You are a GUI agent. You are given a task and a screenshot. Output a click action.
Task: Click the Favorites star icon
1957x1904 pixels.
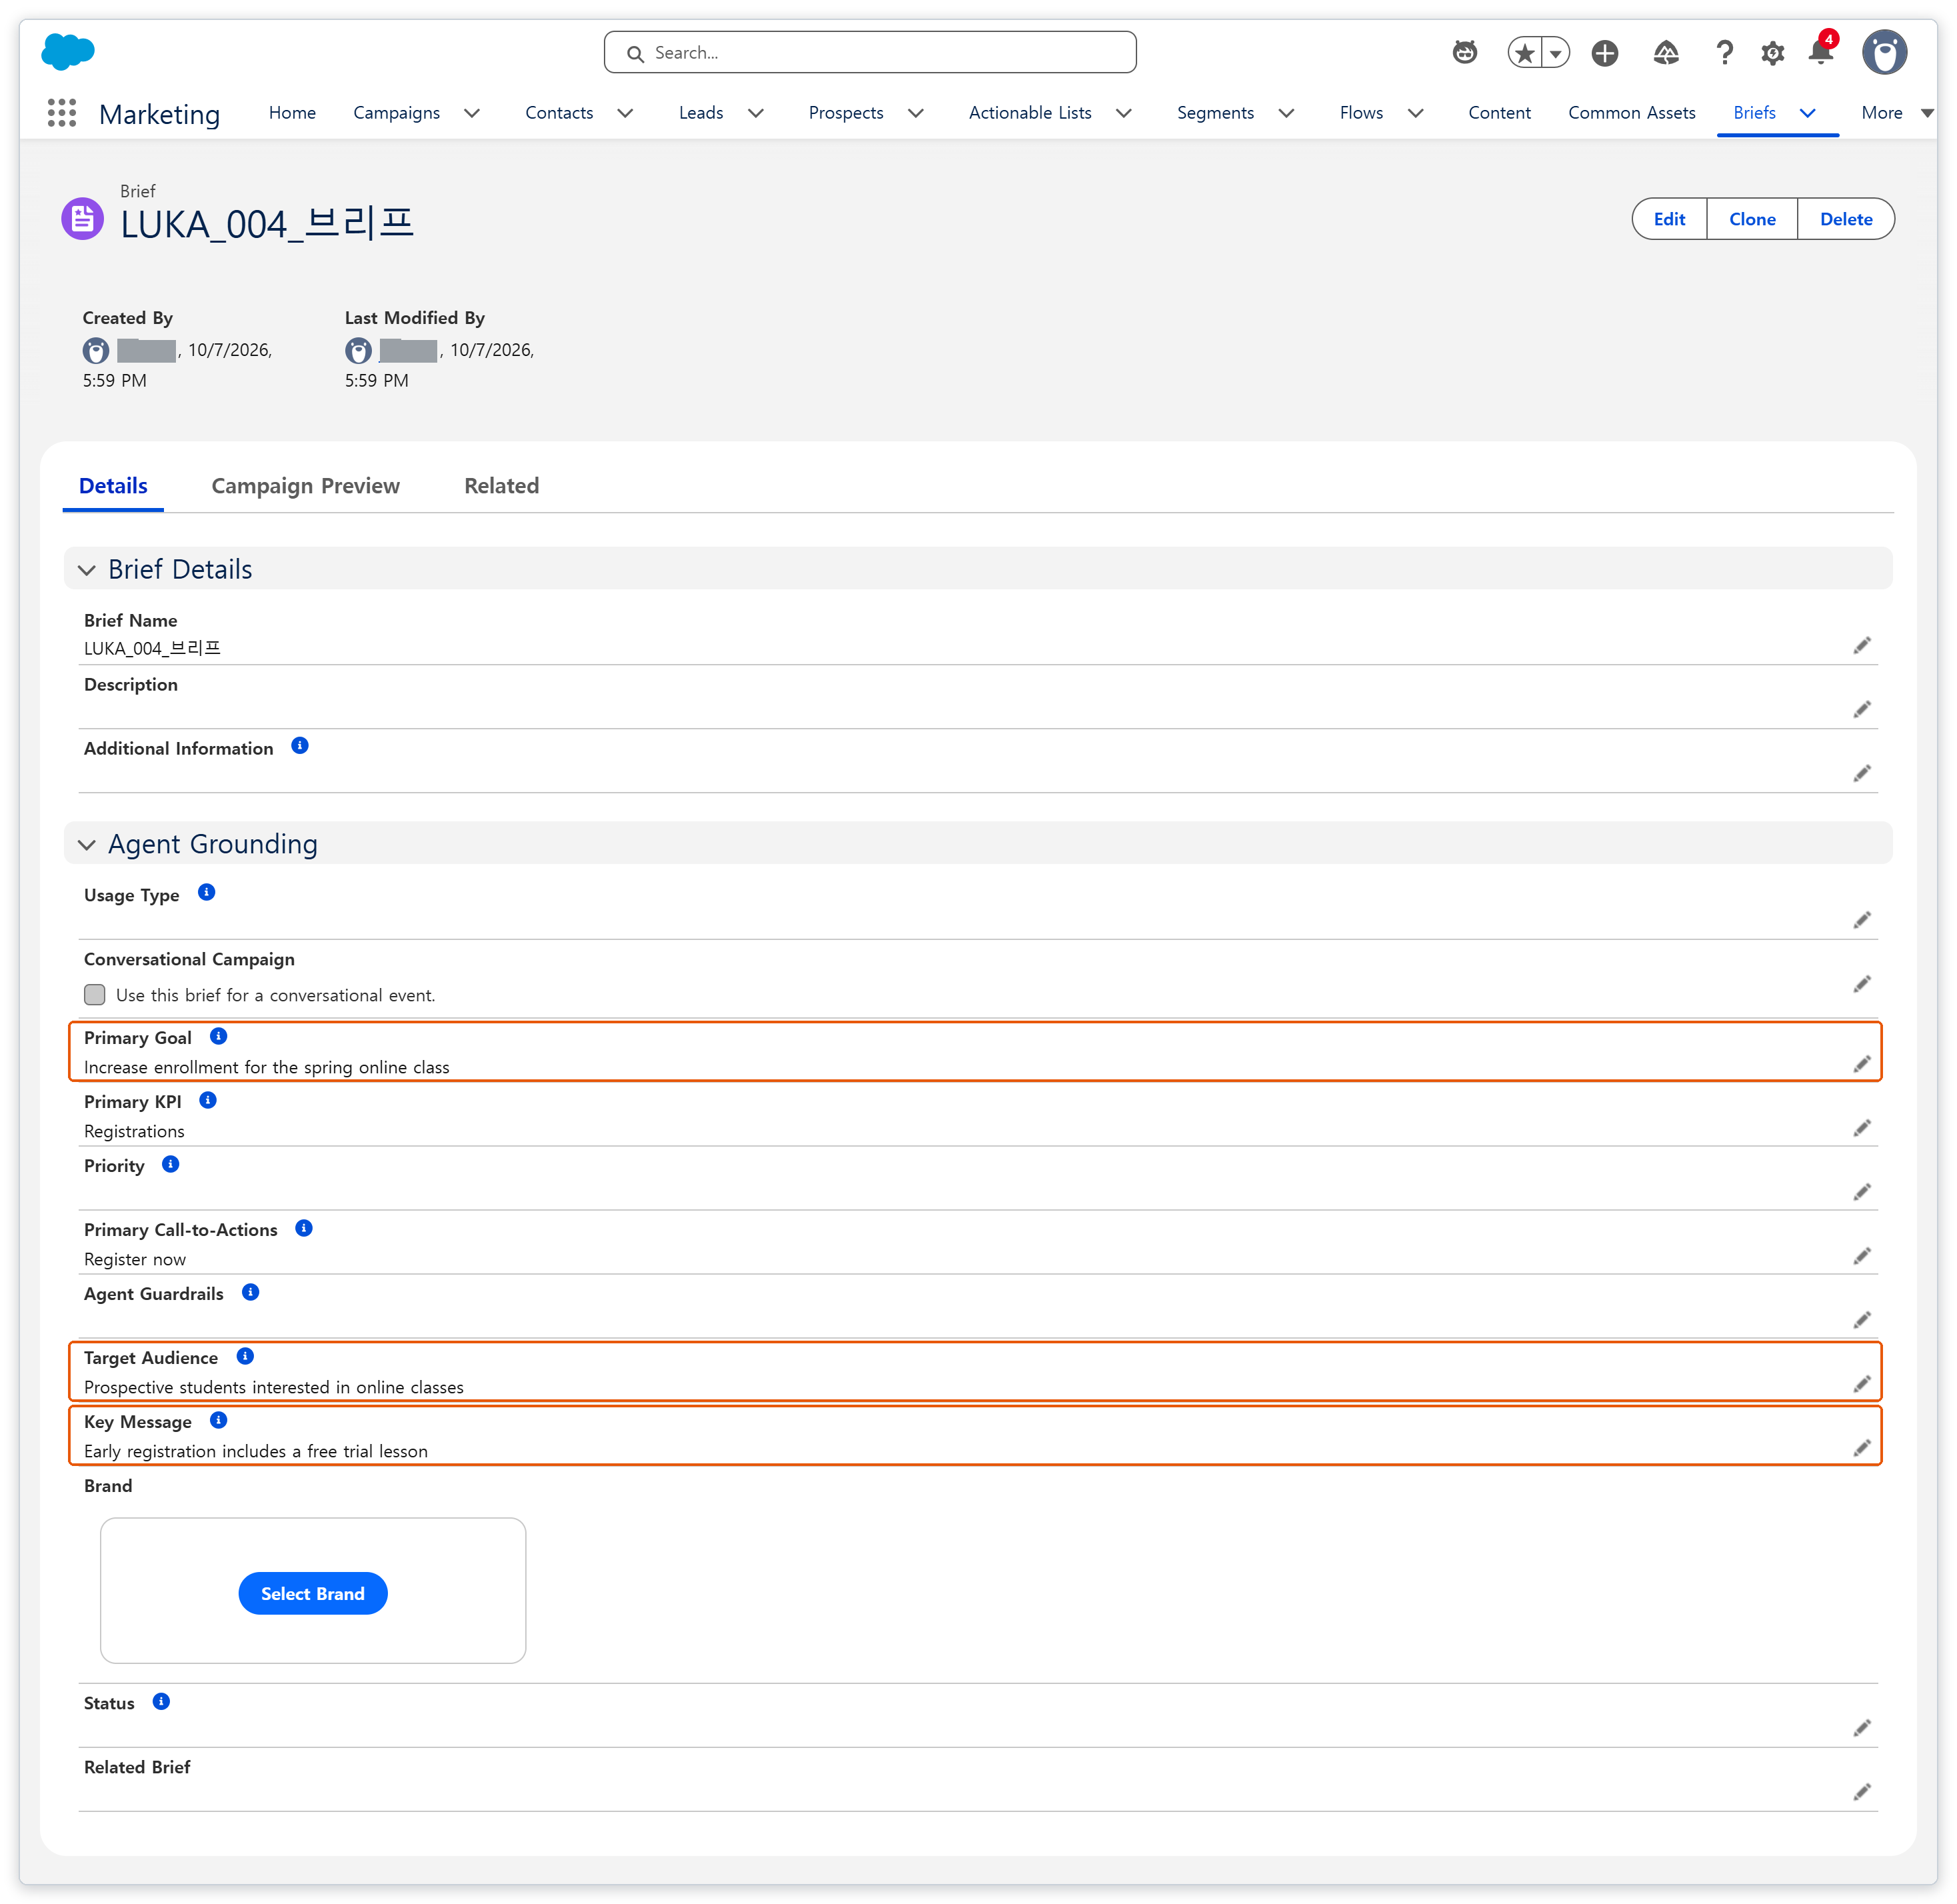click(1525, 53)
